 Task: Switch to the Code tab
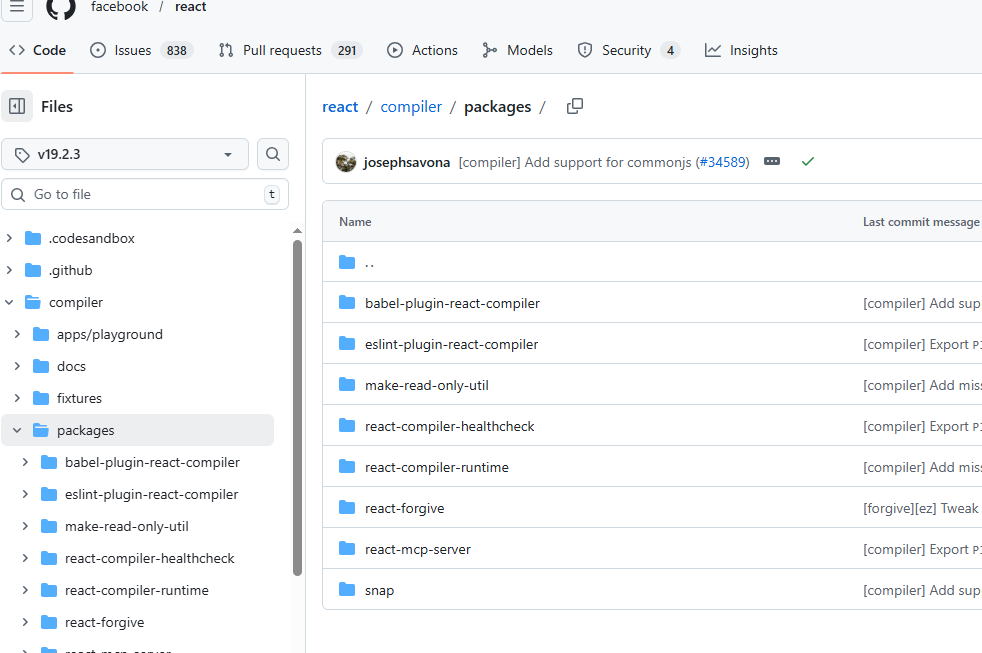coord(38,50)
